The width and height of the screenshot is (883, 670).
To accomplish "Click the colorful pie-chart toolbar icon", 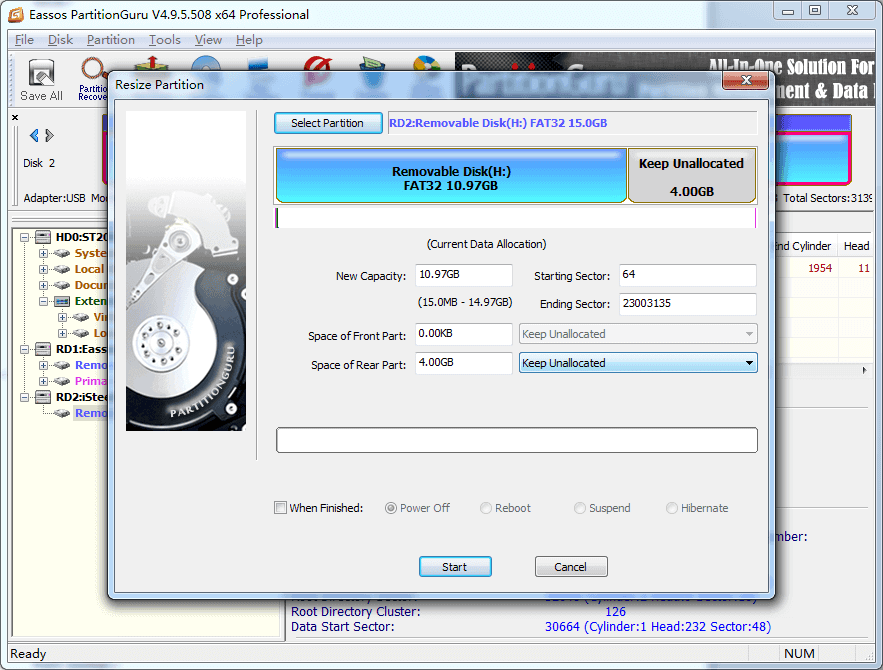I will click(x=426, y=64).
